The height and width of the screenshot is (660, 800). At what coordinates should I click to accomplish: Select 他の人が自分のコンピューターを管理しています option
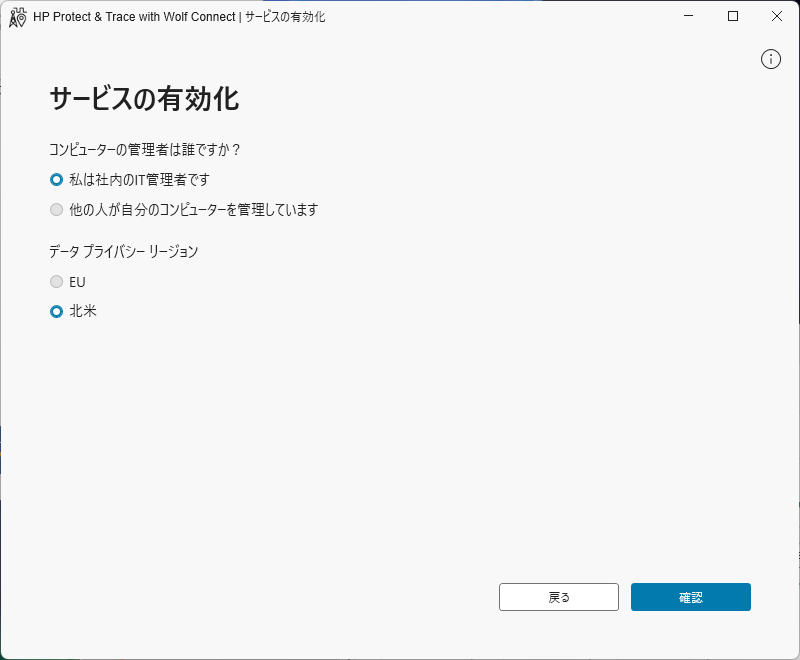tap(57, 210)
